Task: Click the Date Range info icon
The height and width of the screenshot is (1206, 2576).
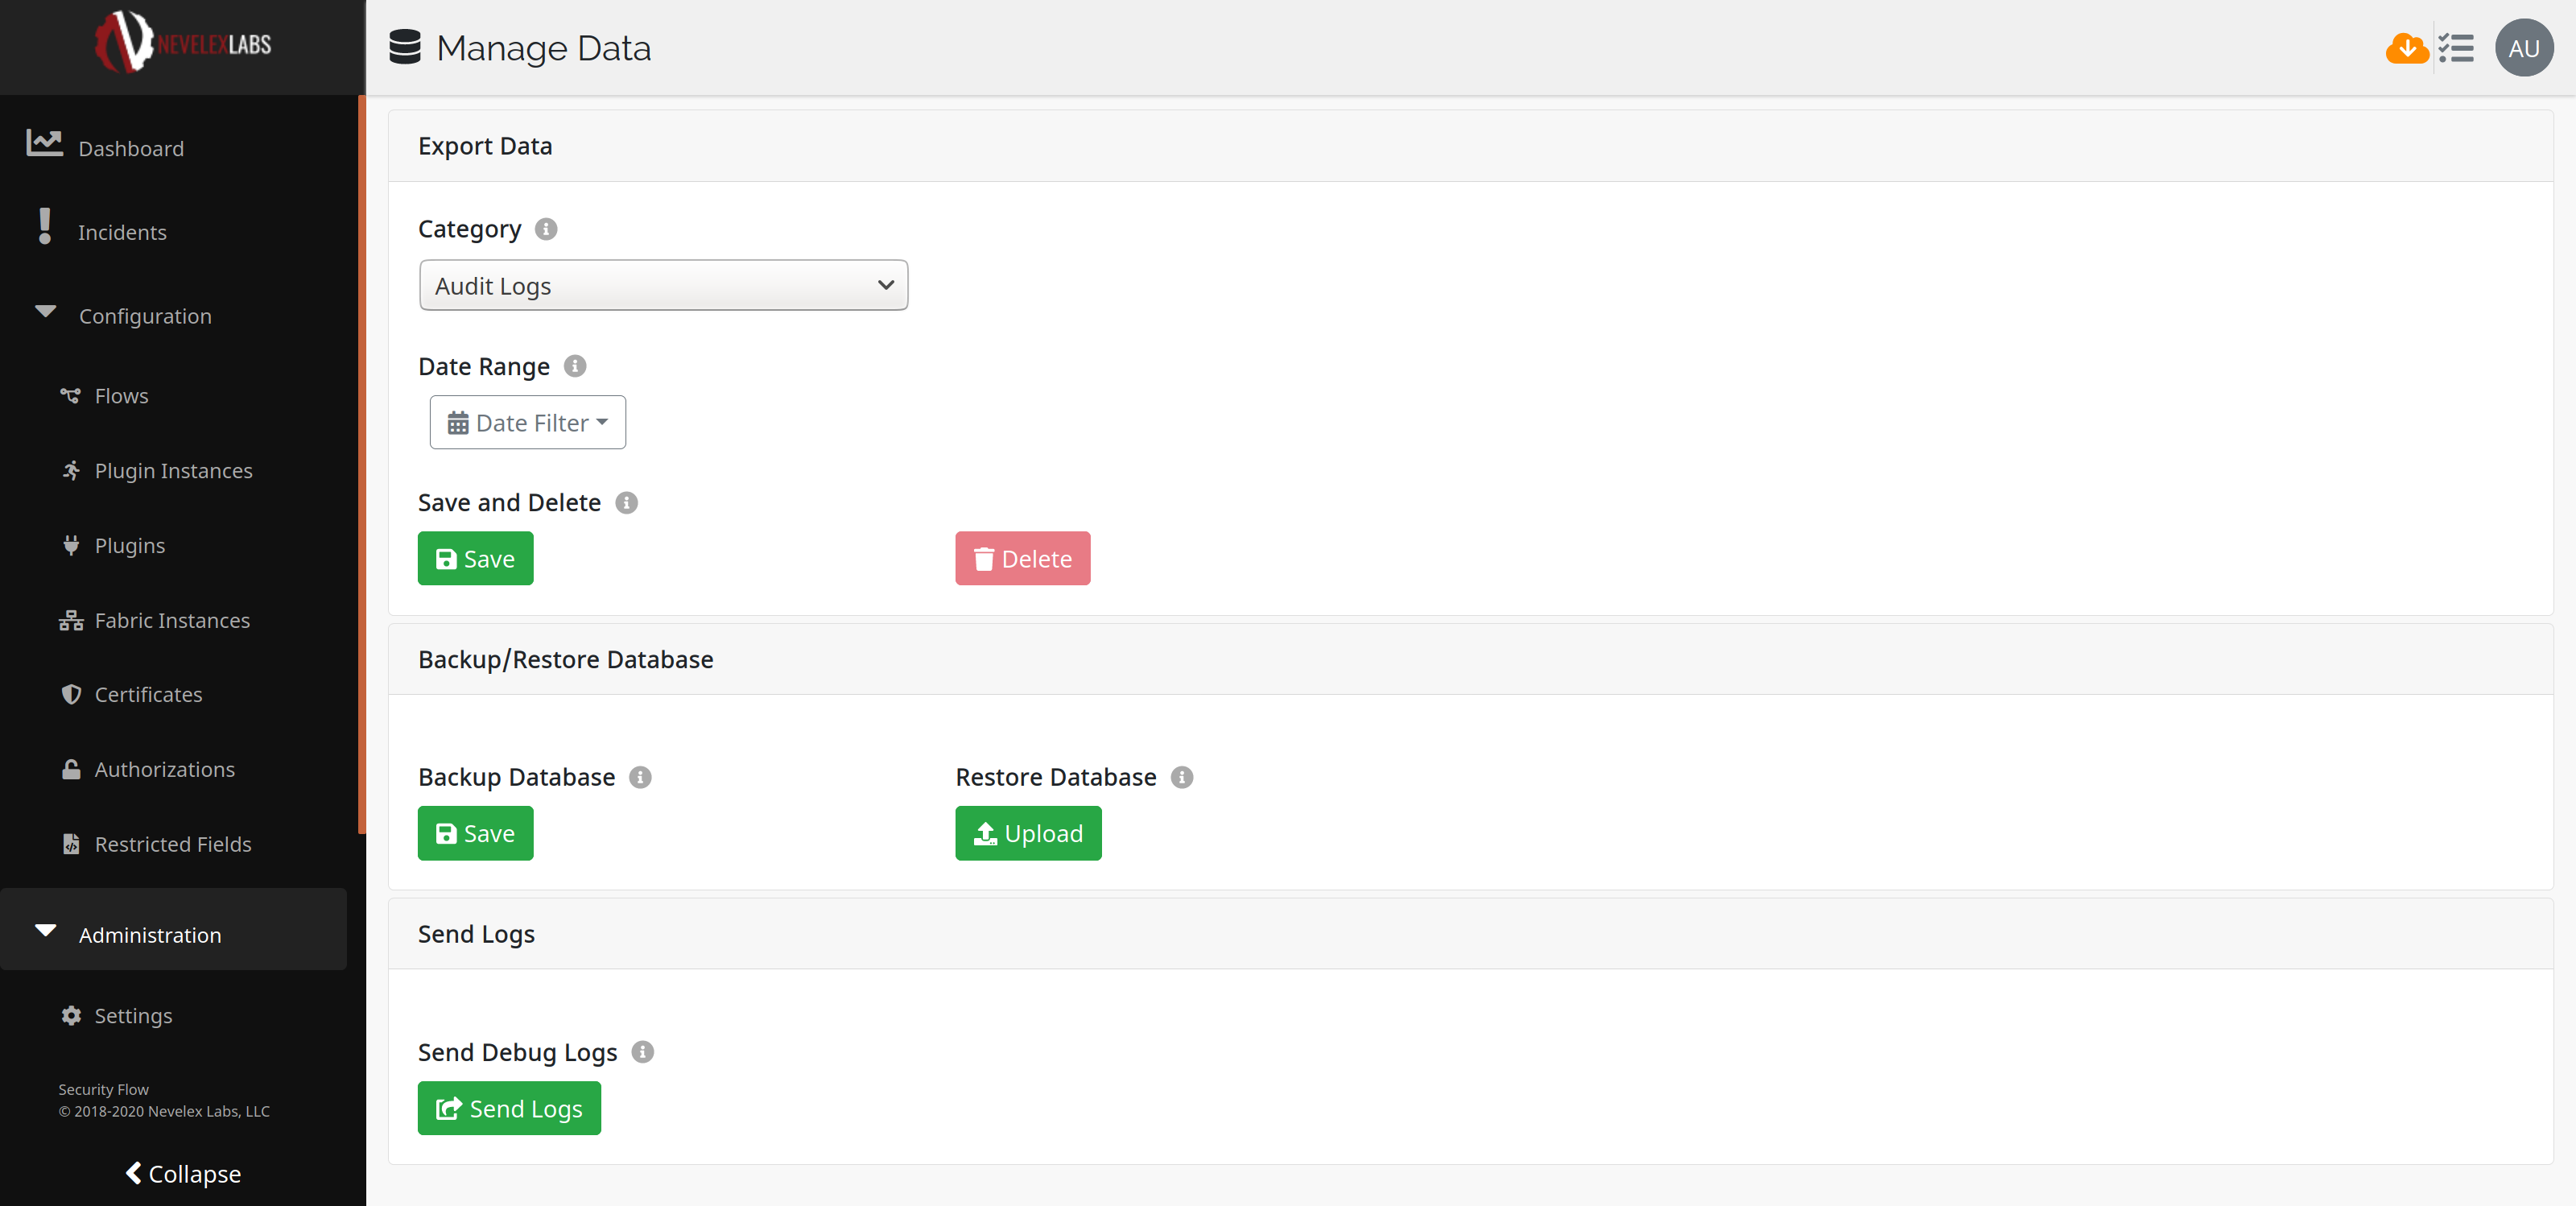Action: coord(575,366)
